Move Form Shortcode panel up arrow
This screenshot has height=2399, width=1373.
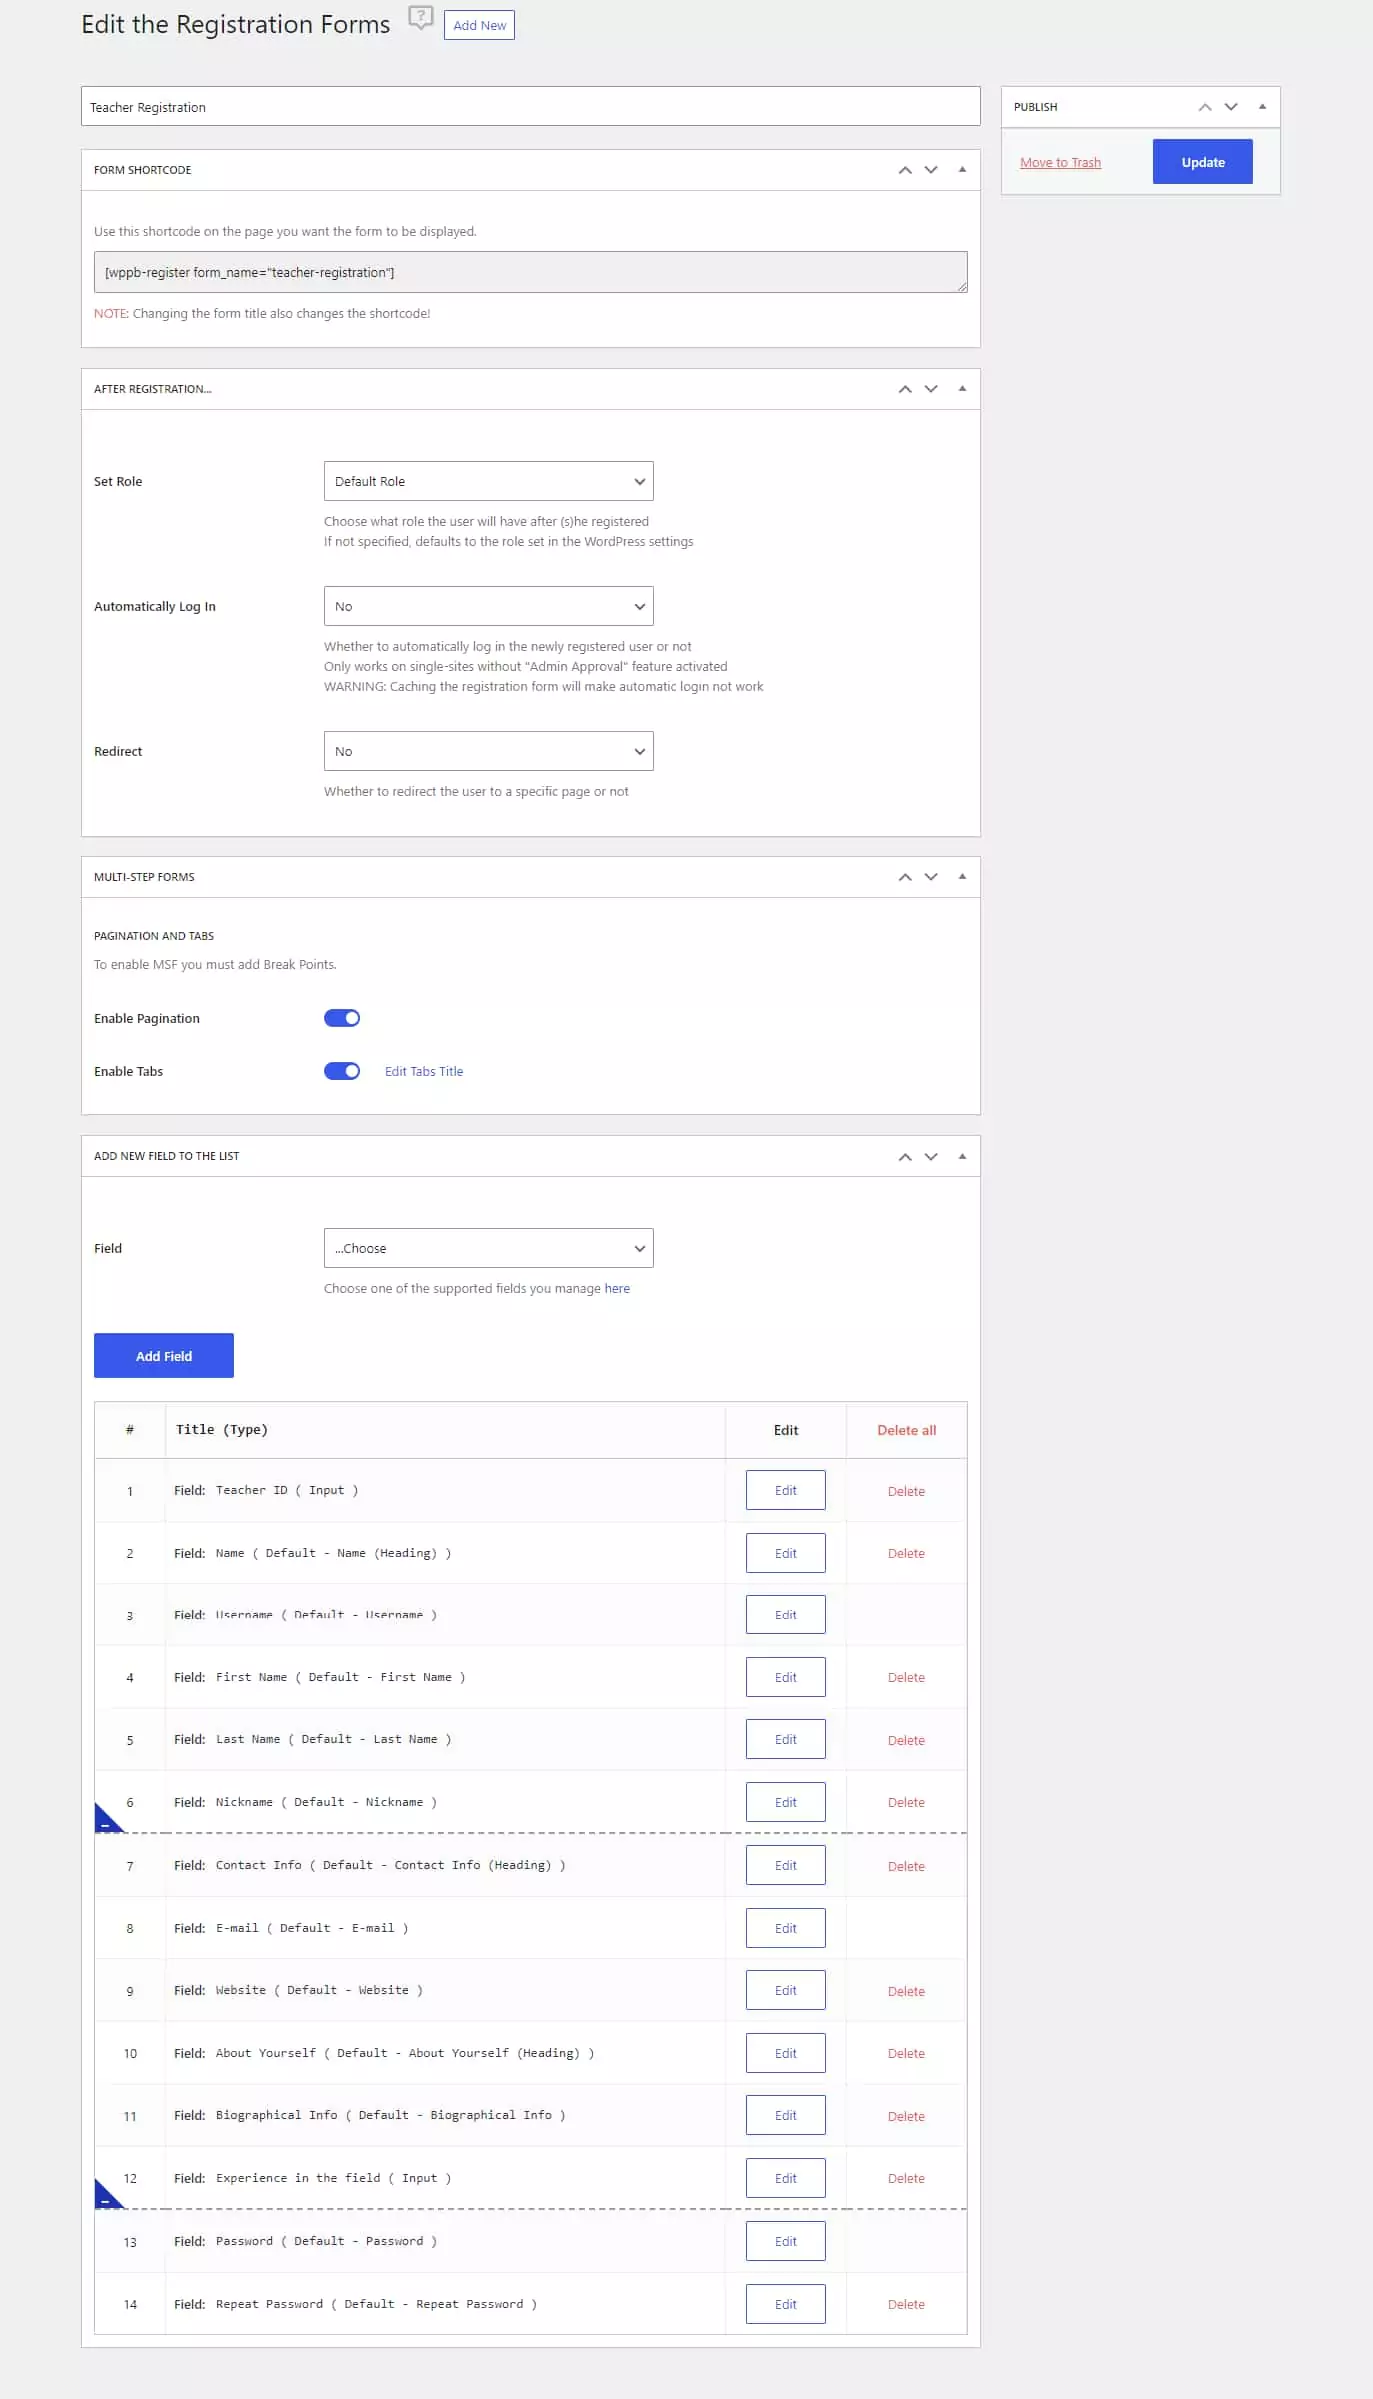click(x=904, y=170)
